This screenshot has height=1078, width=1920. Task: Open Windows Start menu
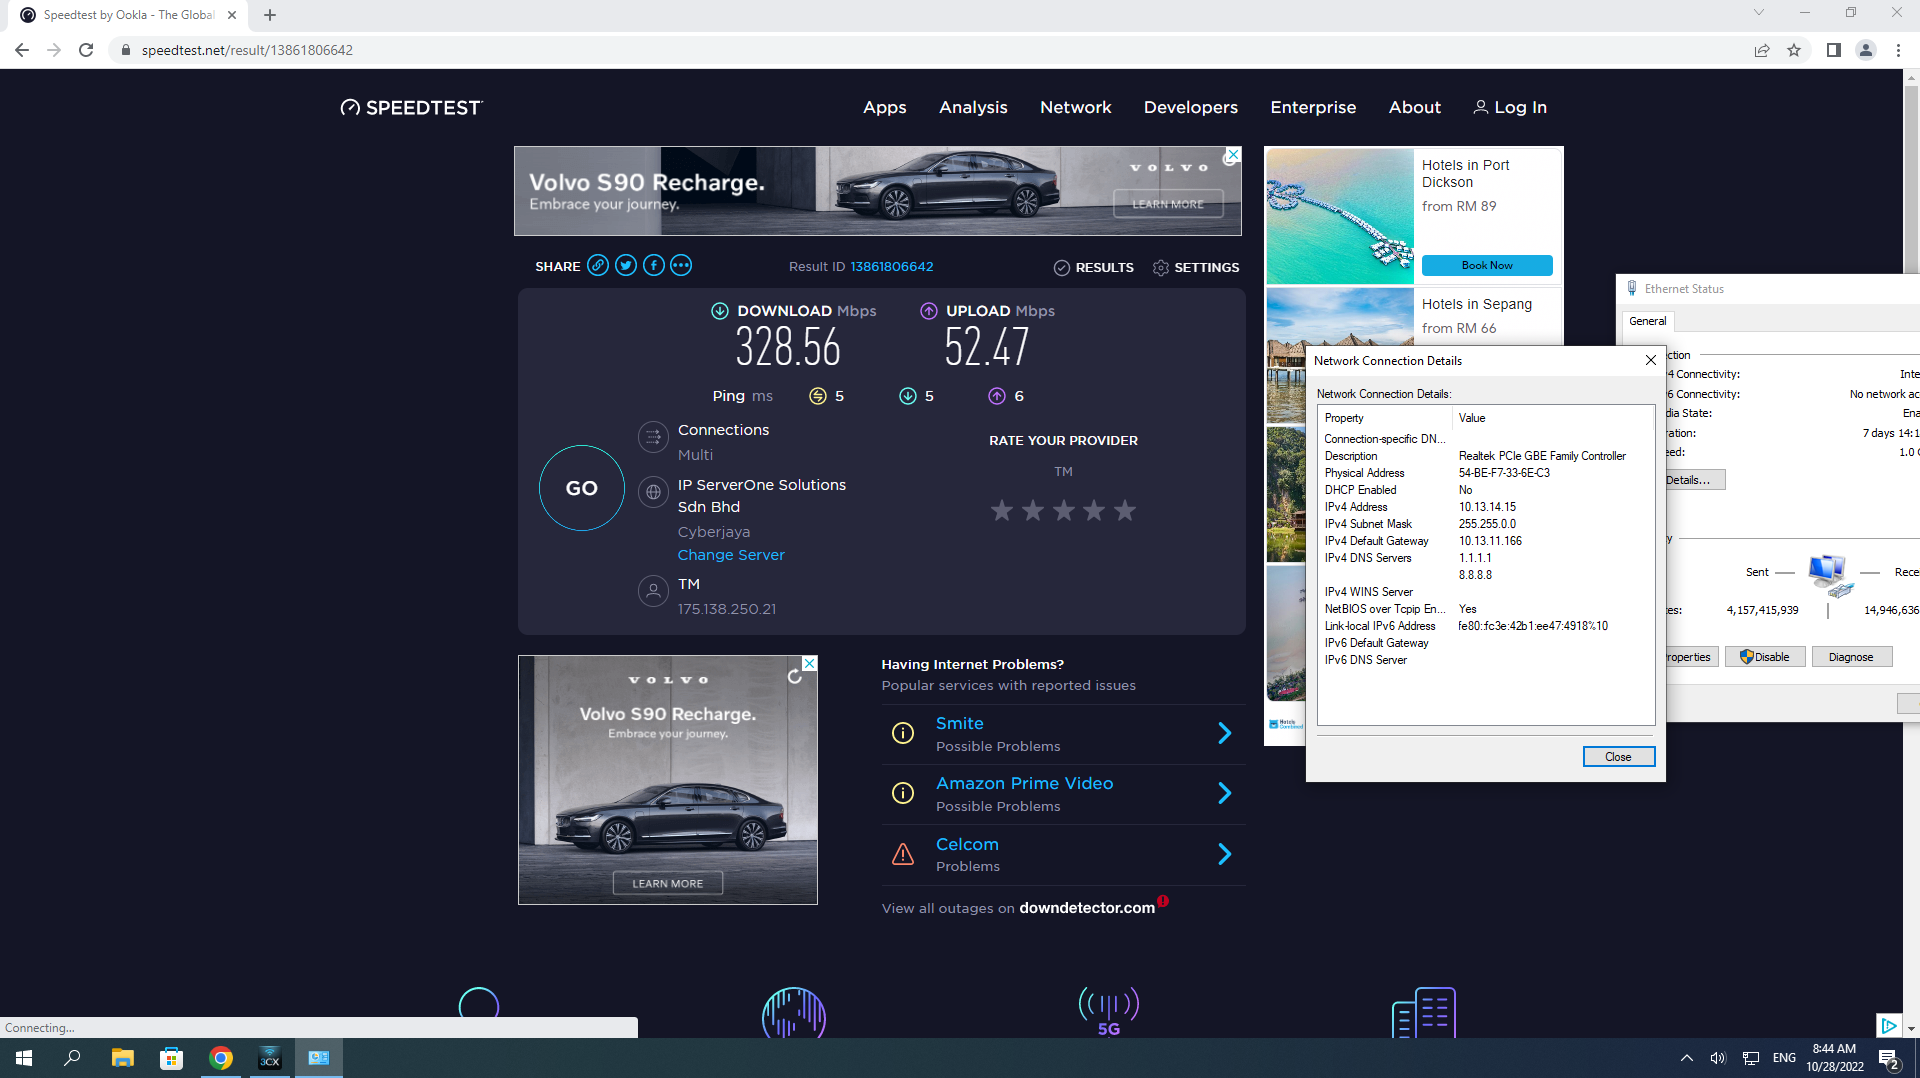pos(24,1058)
